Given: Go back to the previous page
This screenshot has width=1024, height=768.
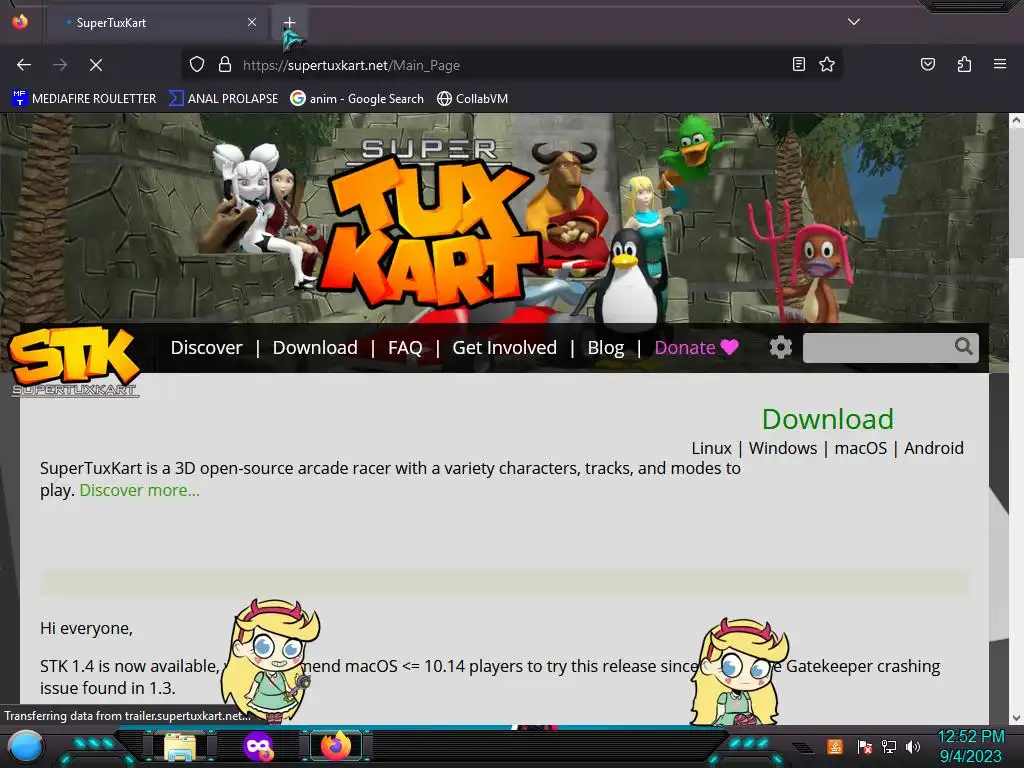Looking at the screenshot, I should click(24, 65).
